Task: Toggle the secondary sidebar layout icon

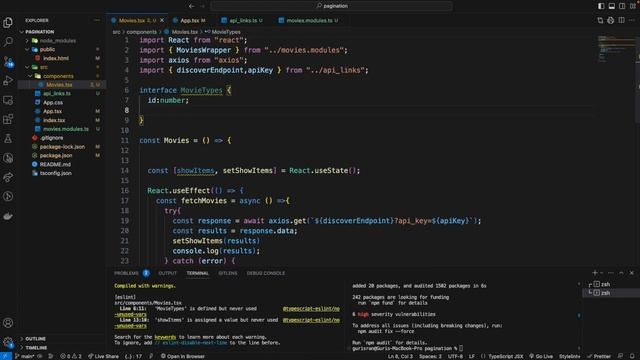Action: 622,6
